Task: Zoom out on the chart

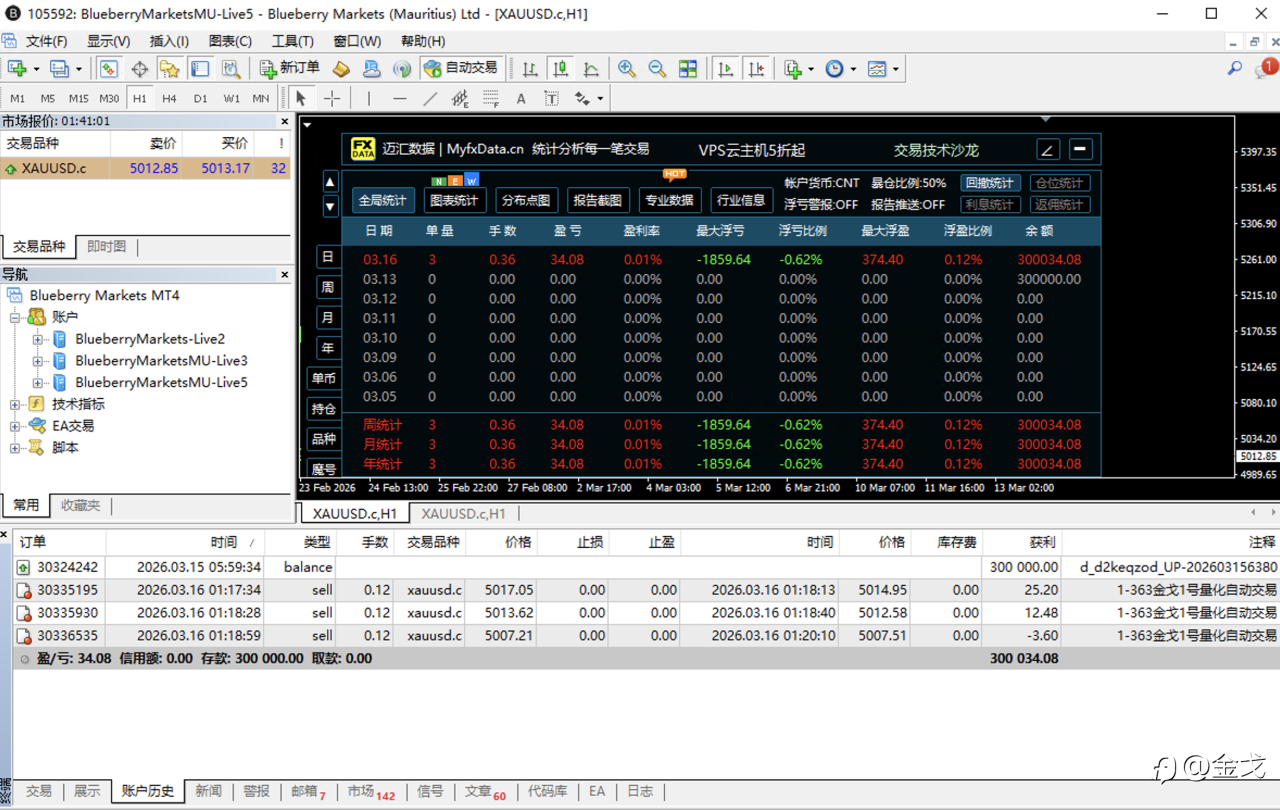Action: click(657, 69)
